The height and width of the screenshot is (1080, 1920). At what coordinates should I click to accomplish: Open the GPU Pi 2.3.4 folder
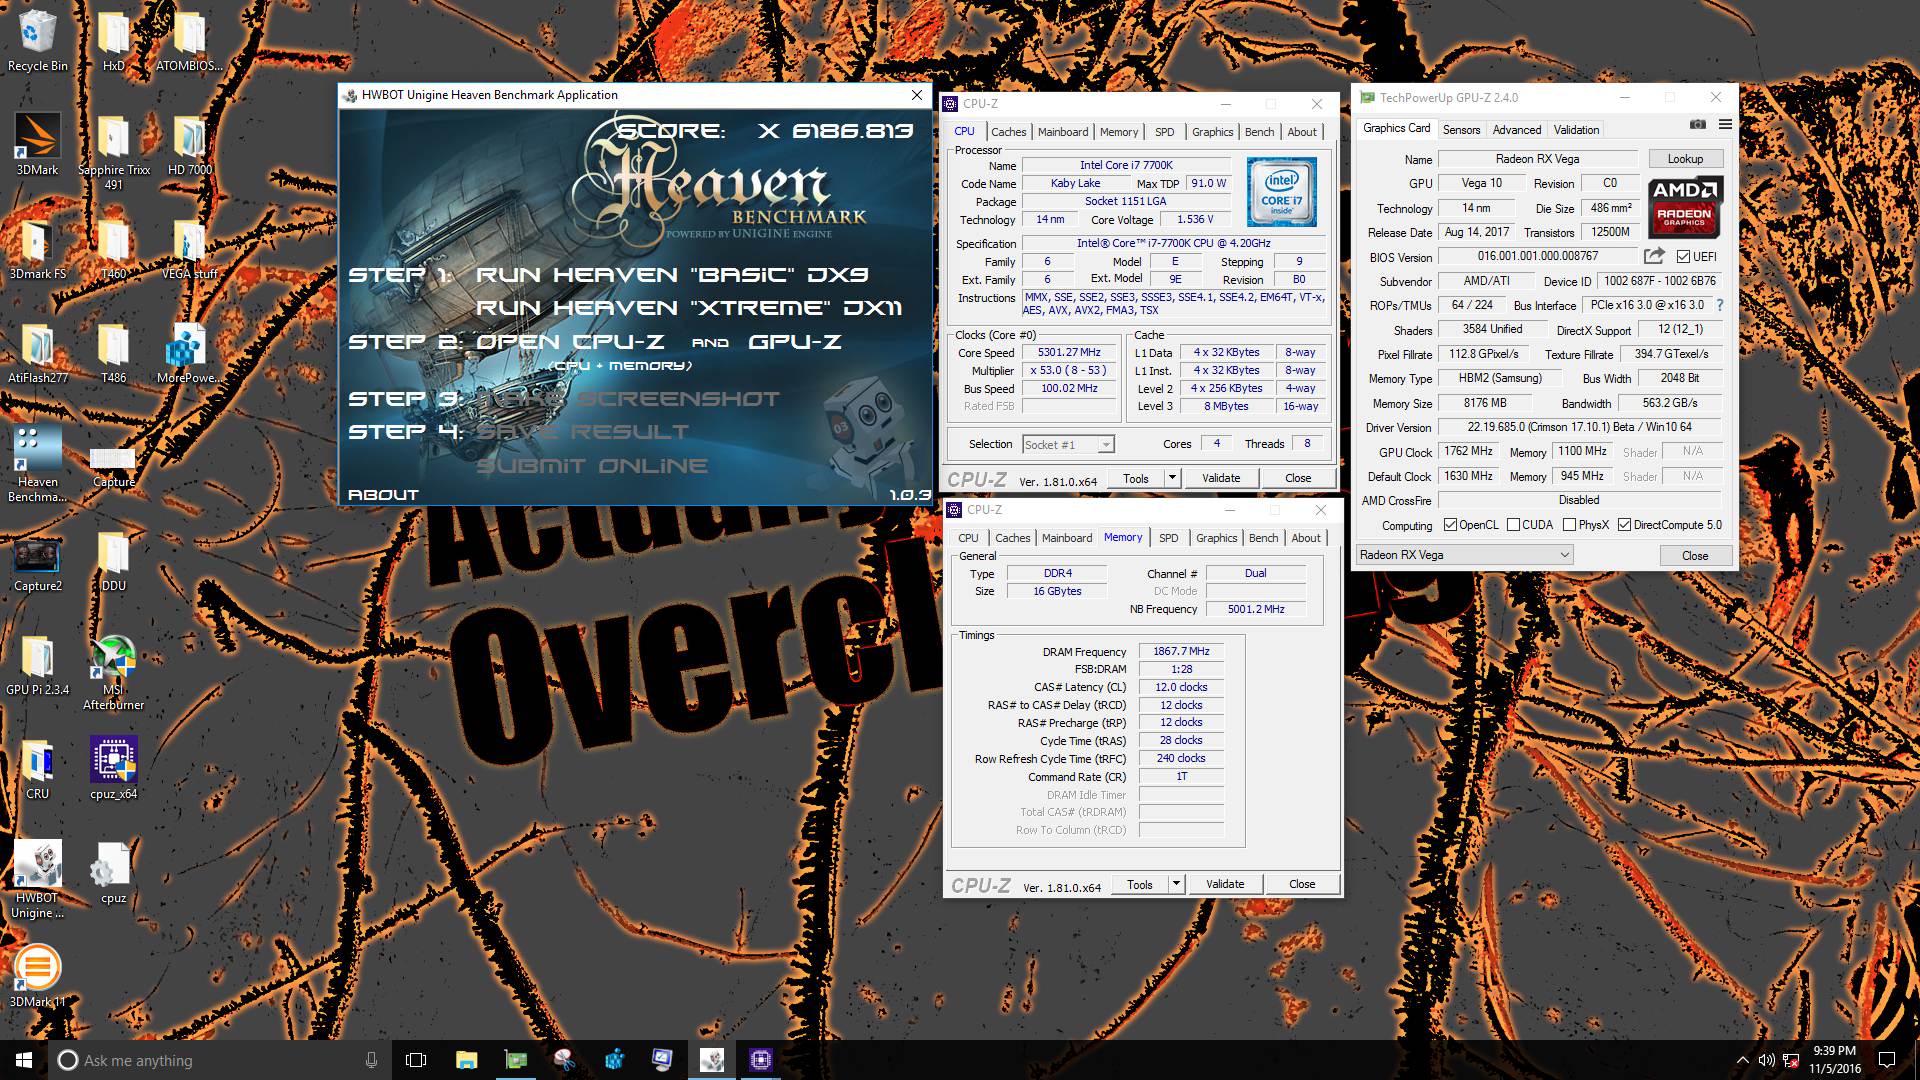37,664
